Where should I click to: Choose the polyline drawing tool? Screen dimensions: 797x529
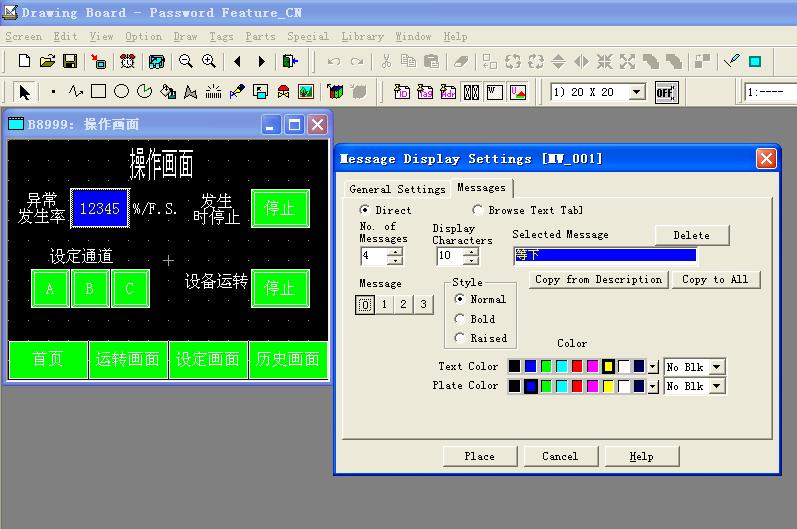click(76, 92)
